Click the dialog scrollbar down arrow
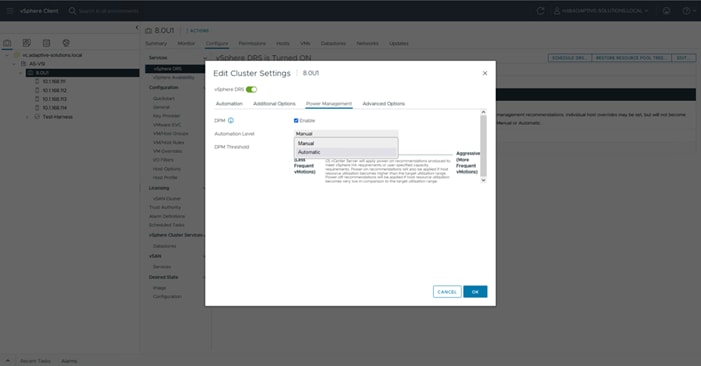Screen dimensions: 701x366 (x=483, y=180)
